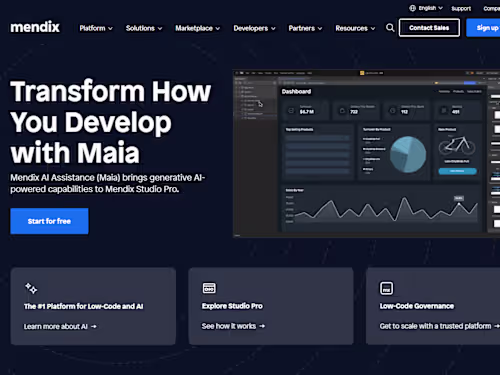Click the Studio Pro dashboard preview image
The image size is (500, 375).
tap(366, 153)
